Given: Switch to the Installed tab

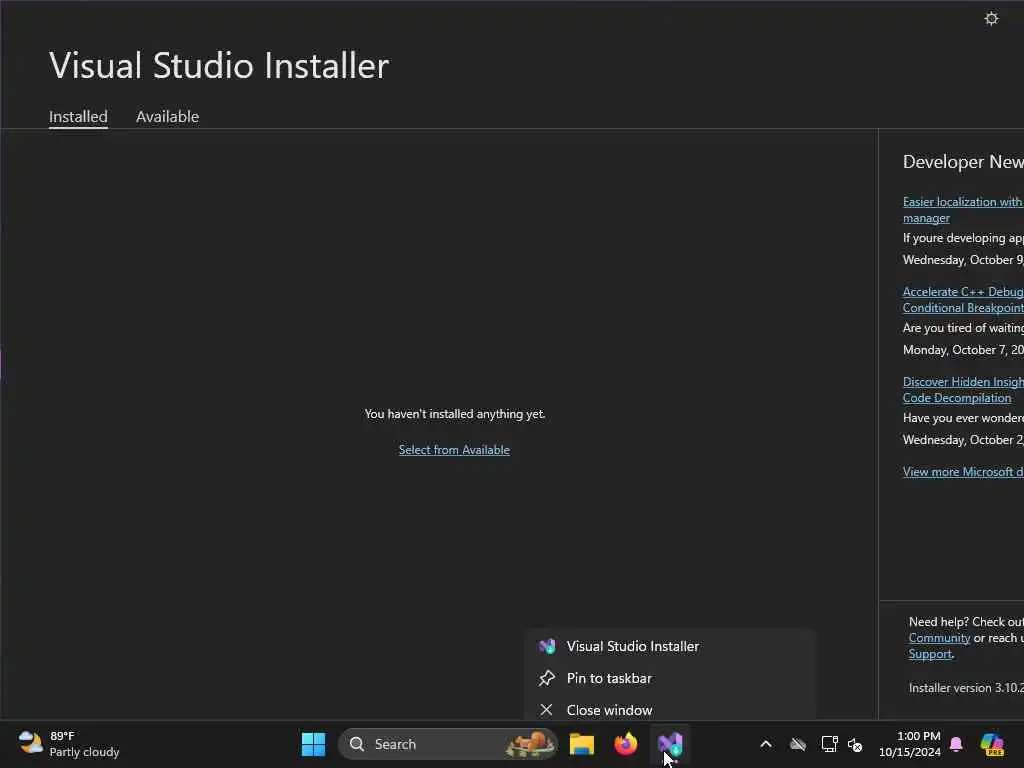Looking at the screenshot, I should 78,117.
